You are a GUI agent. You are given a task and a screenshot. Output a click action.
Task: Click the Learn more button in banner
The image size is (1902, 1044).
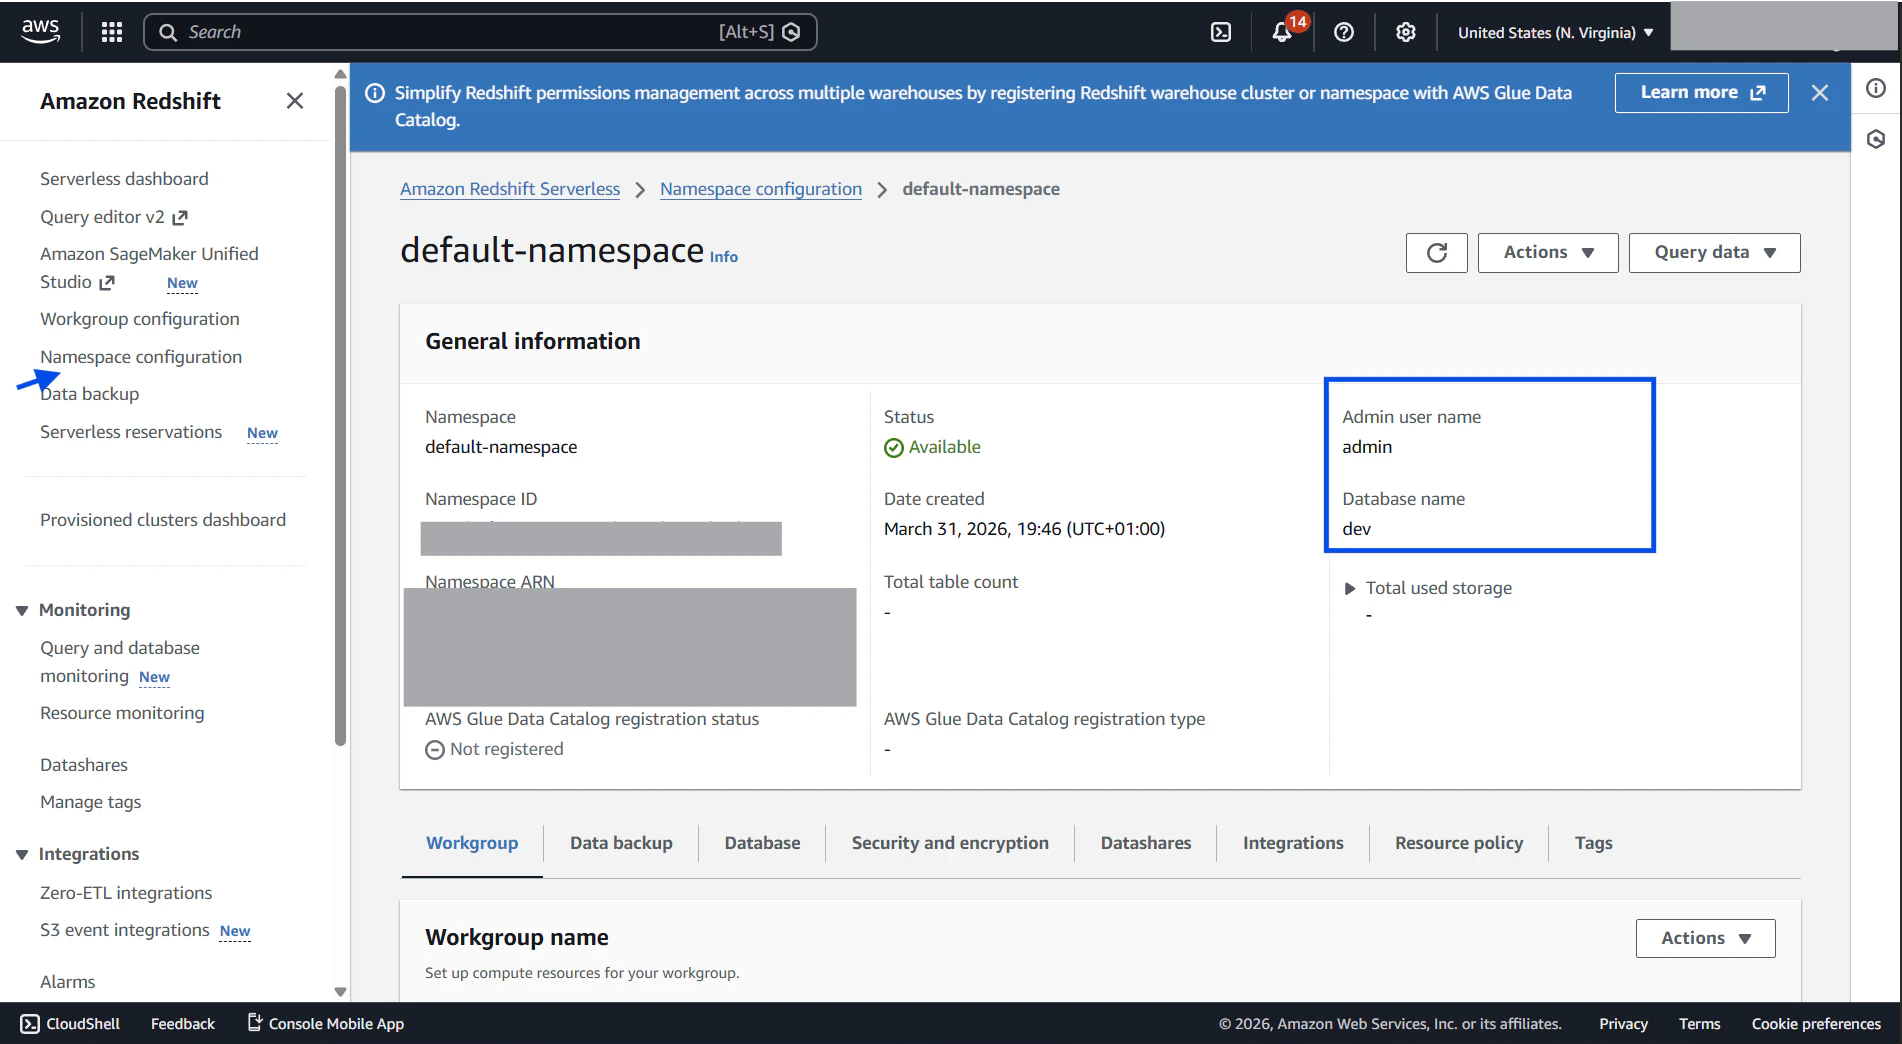coord(1702,93)
